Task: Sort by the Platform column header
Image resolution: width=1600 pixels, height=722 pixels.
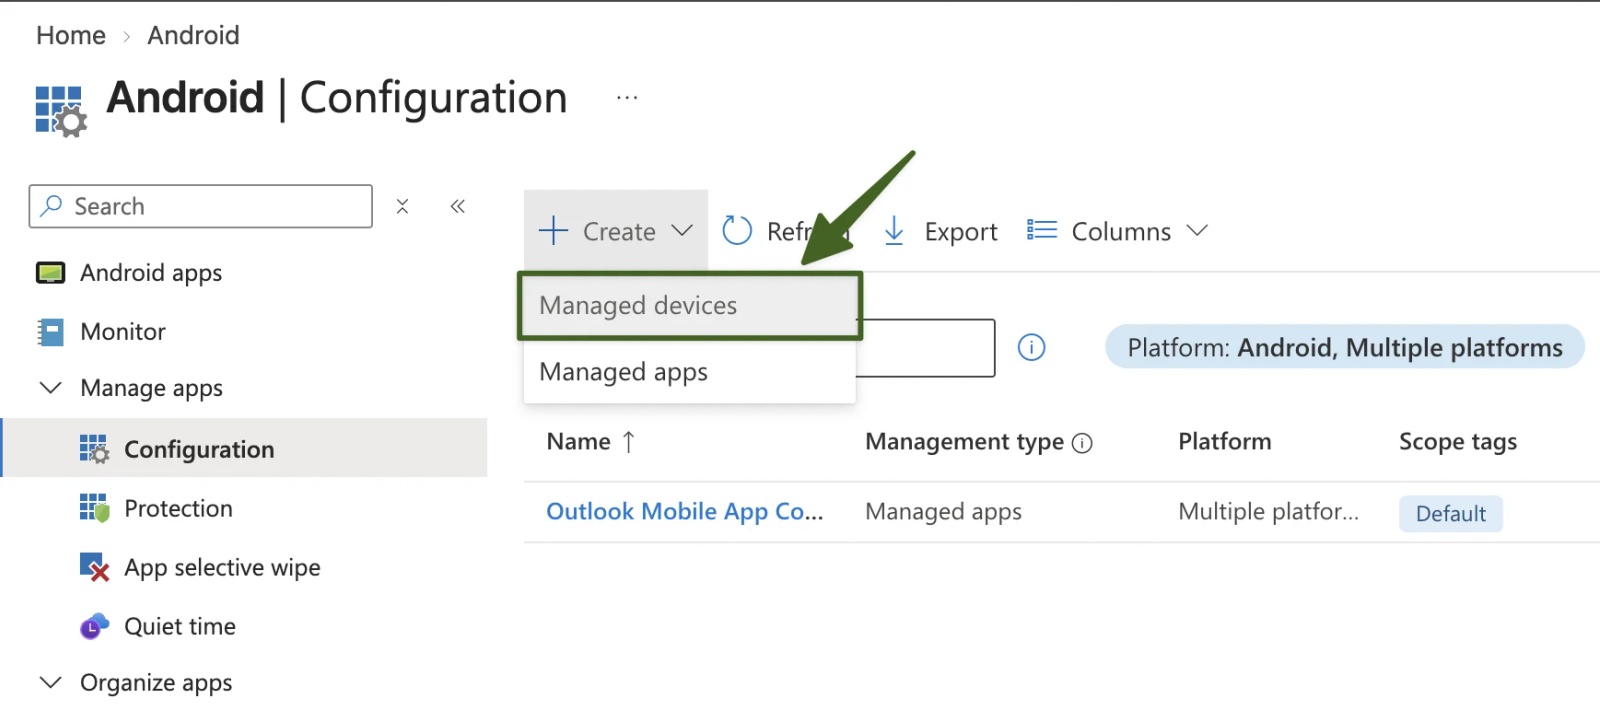Action: pos(1225,442)
